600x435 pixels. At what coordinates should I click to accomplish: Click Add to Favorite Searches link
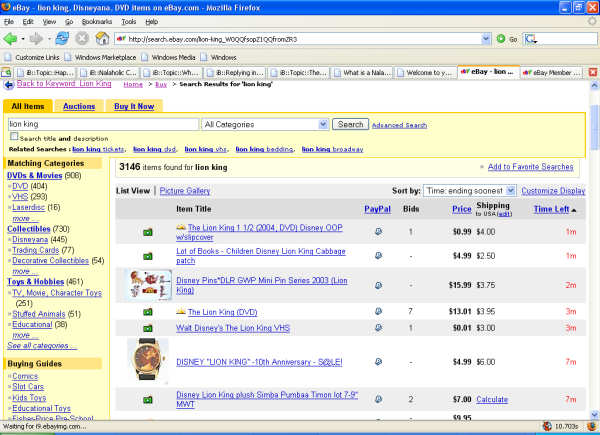tap(530, 167)
